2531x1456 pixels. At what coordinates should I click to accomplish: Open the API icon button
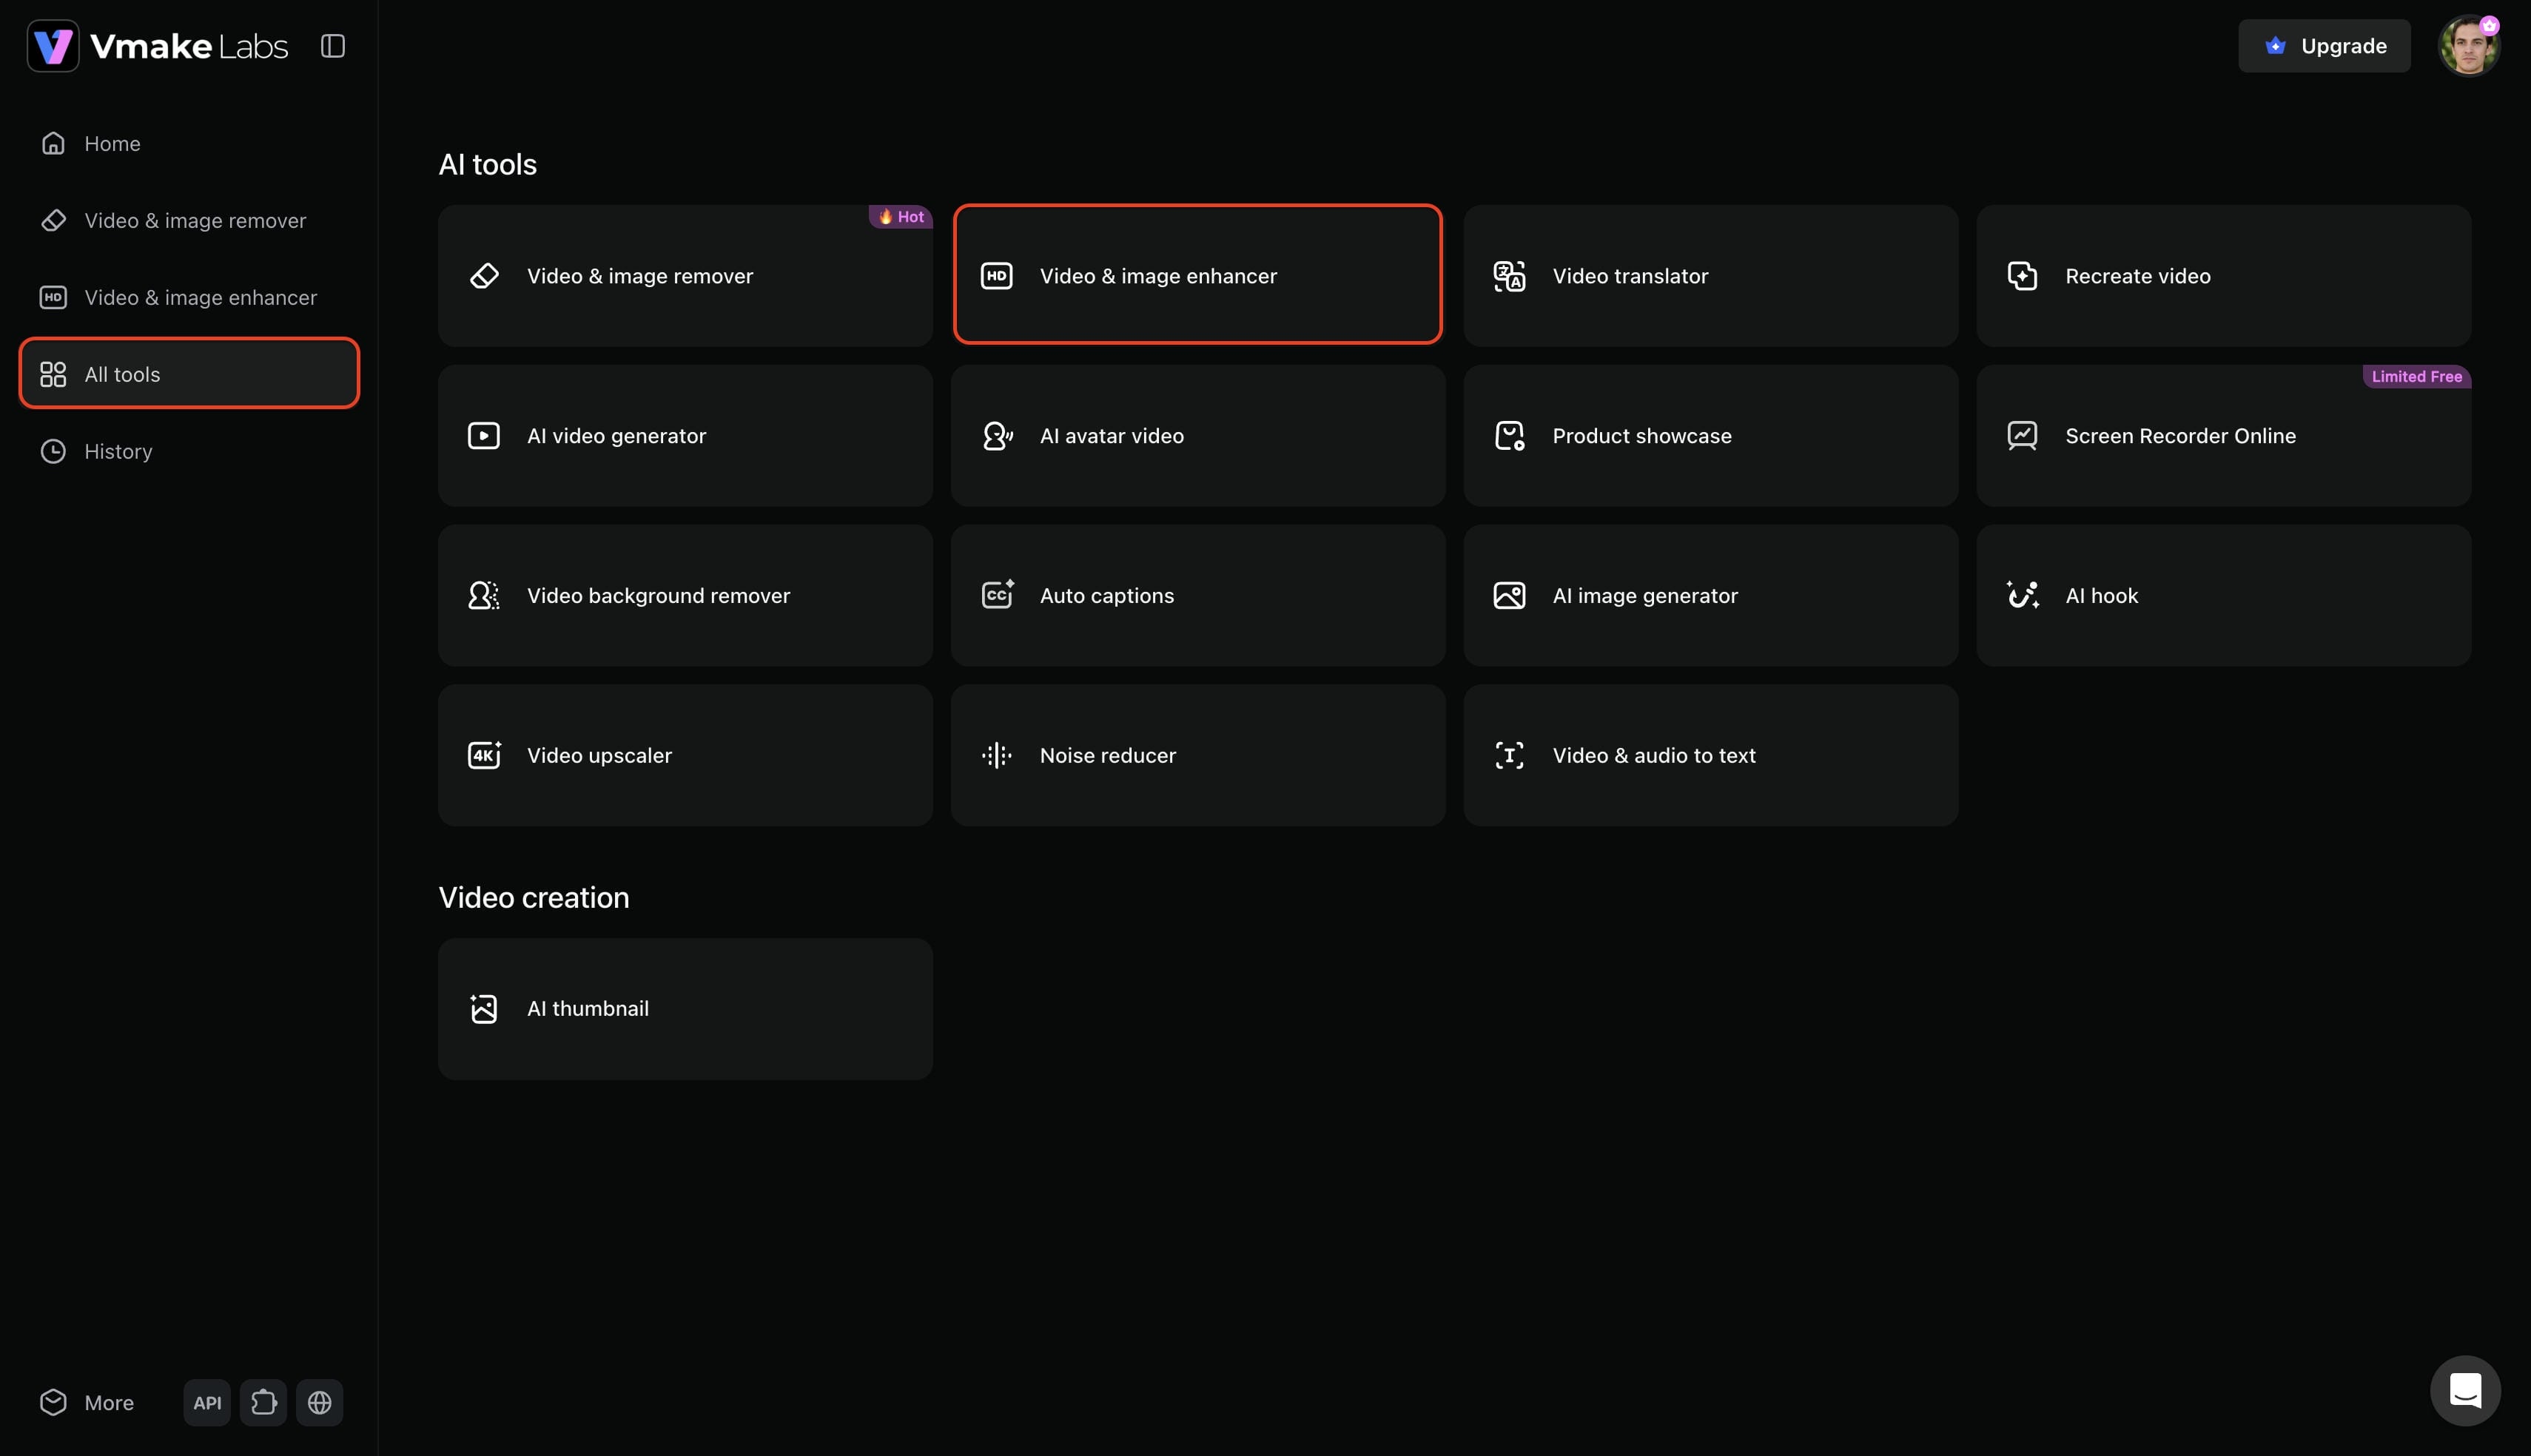coord(207,1402)
